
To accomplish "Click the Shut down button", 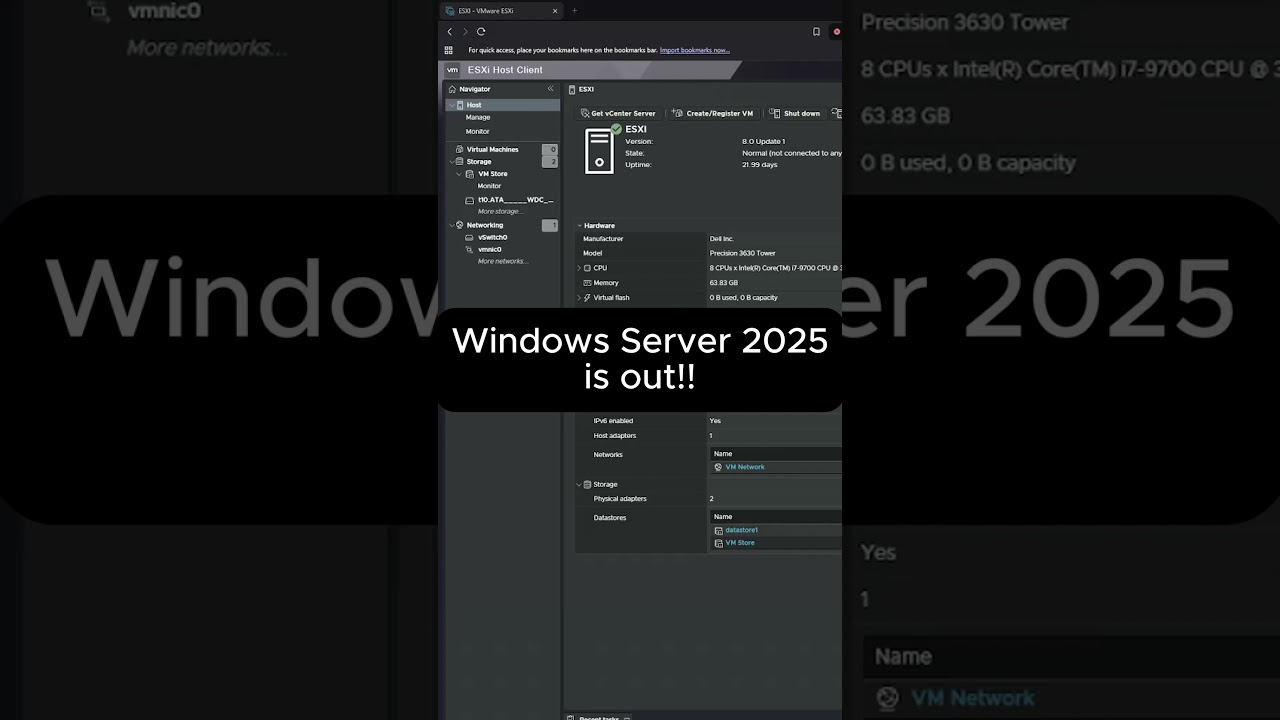I will [x=796, y=113].
